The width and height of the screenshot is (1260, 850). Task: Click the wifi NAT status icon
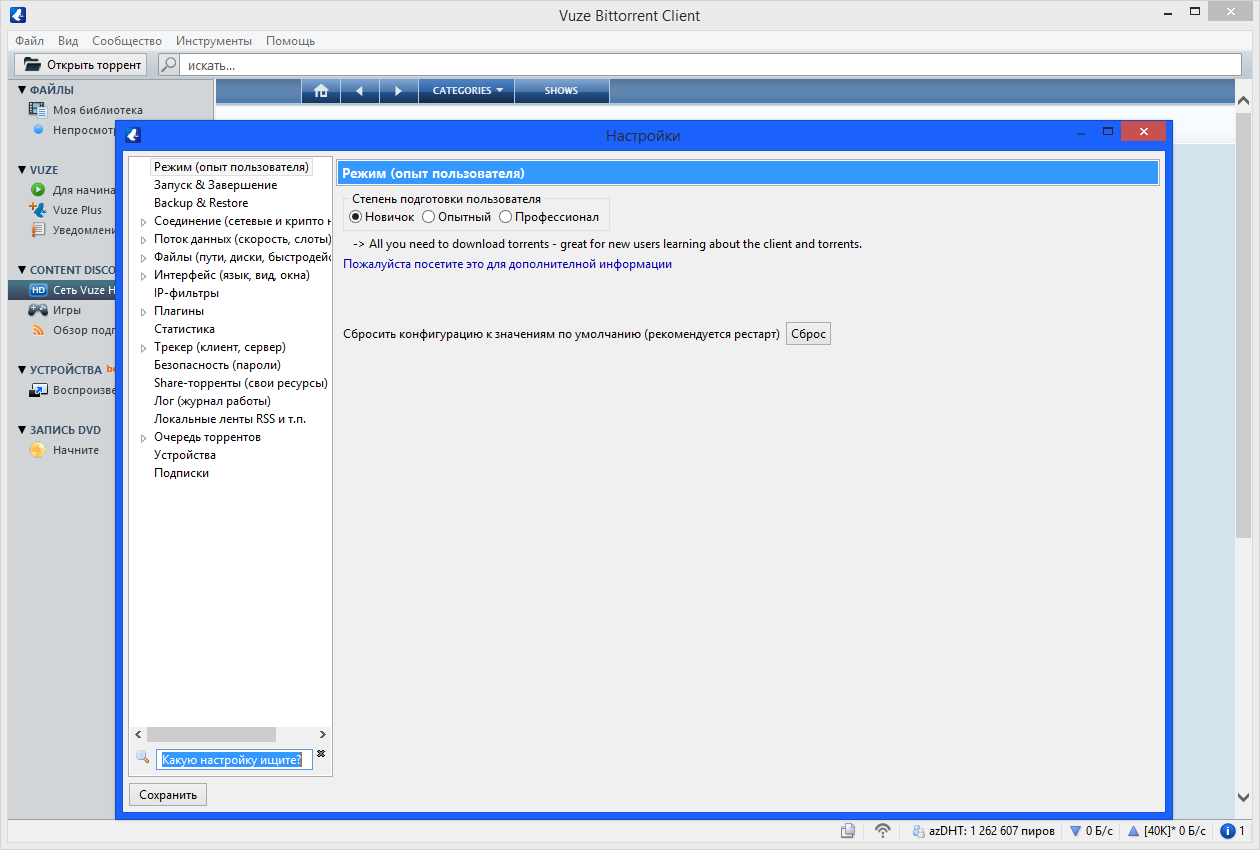tap(883, 830)
